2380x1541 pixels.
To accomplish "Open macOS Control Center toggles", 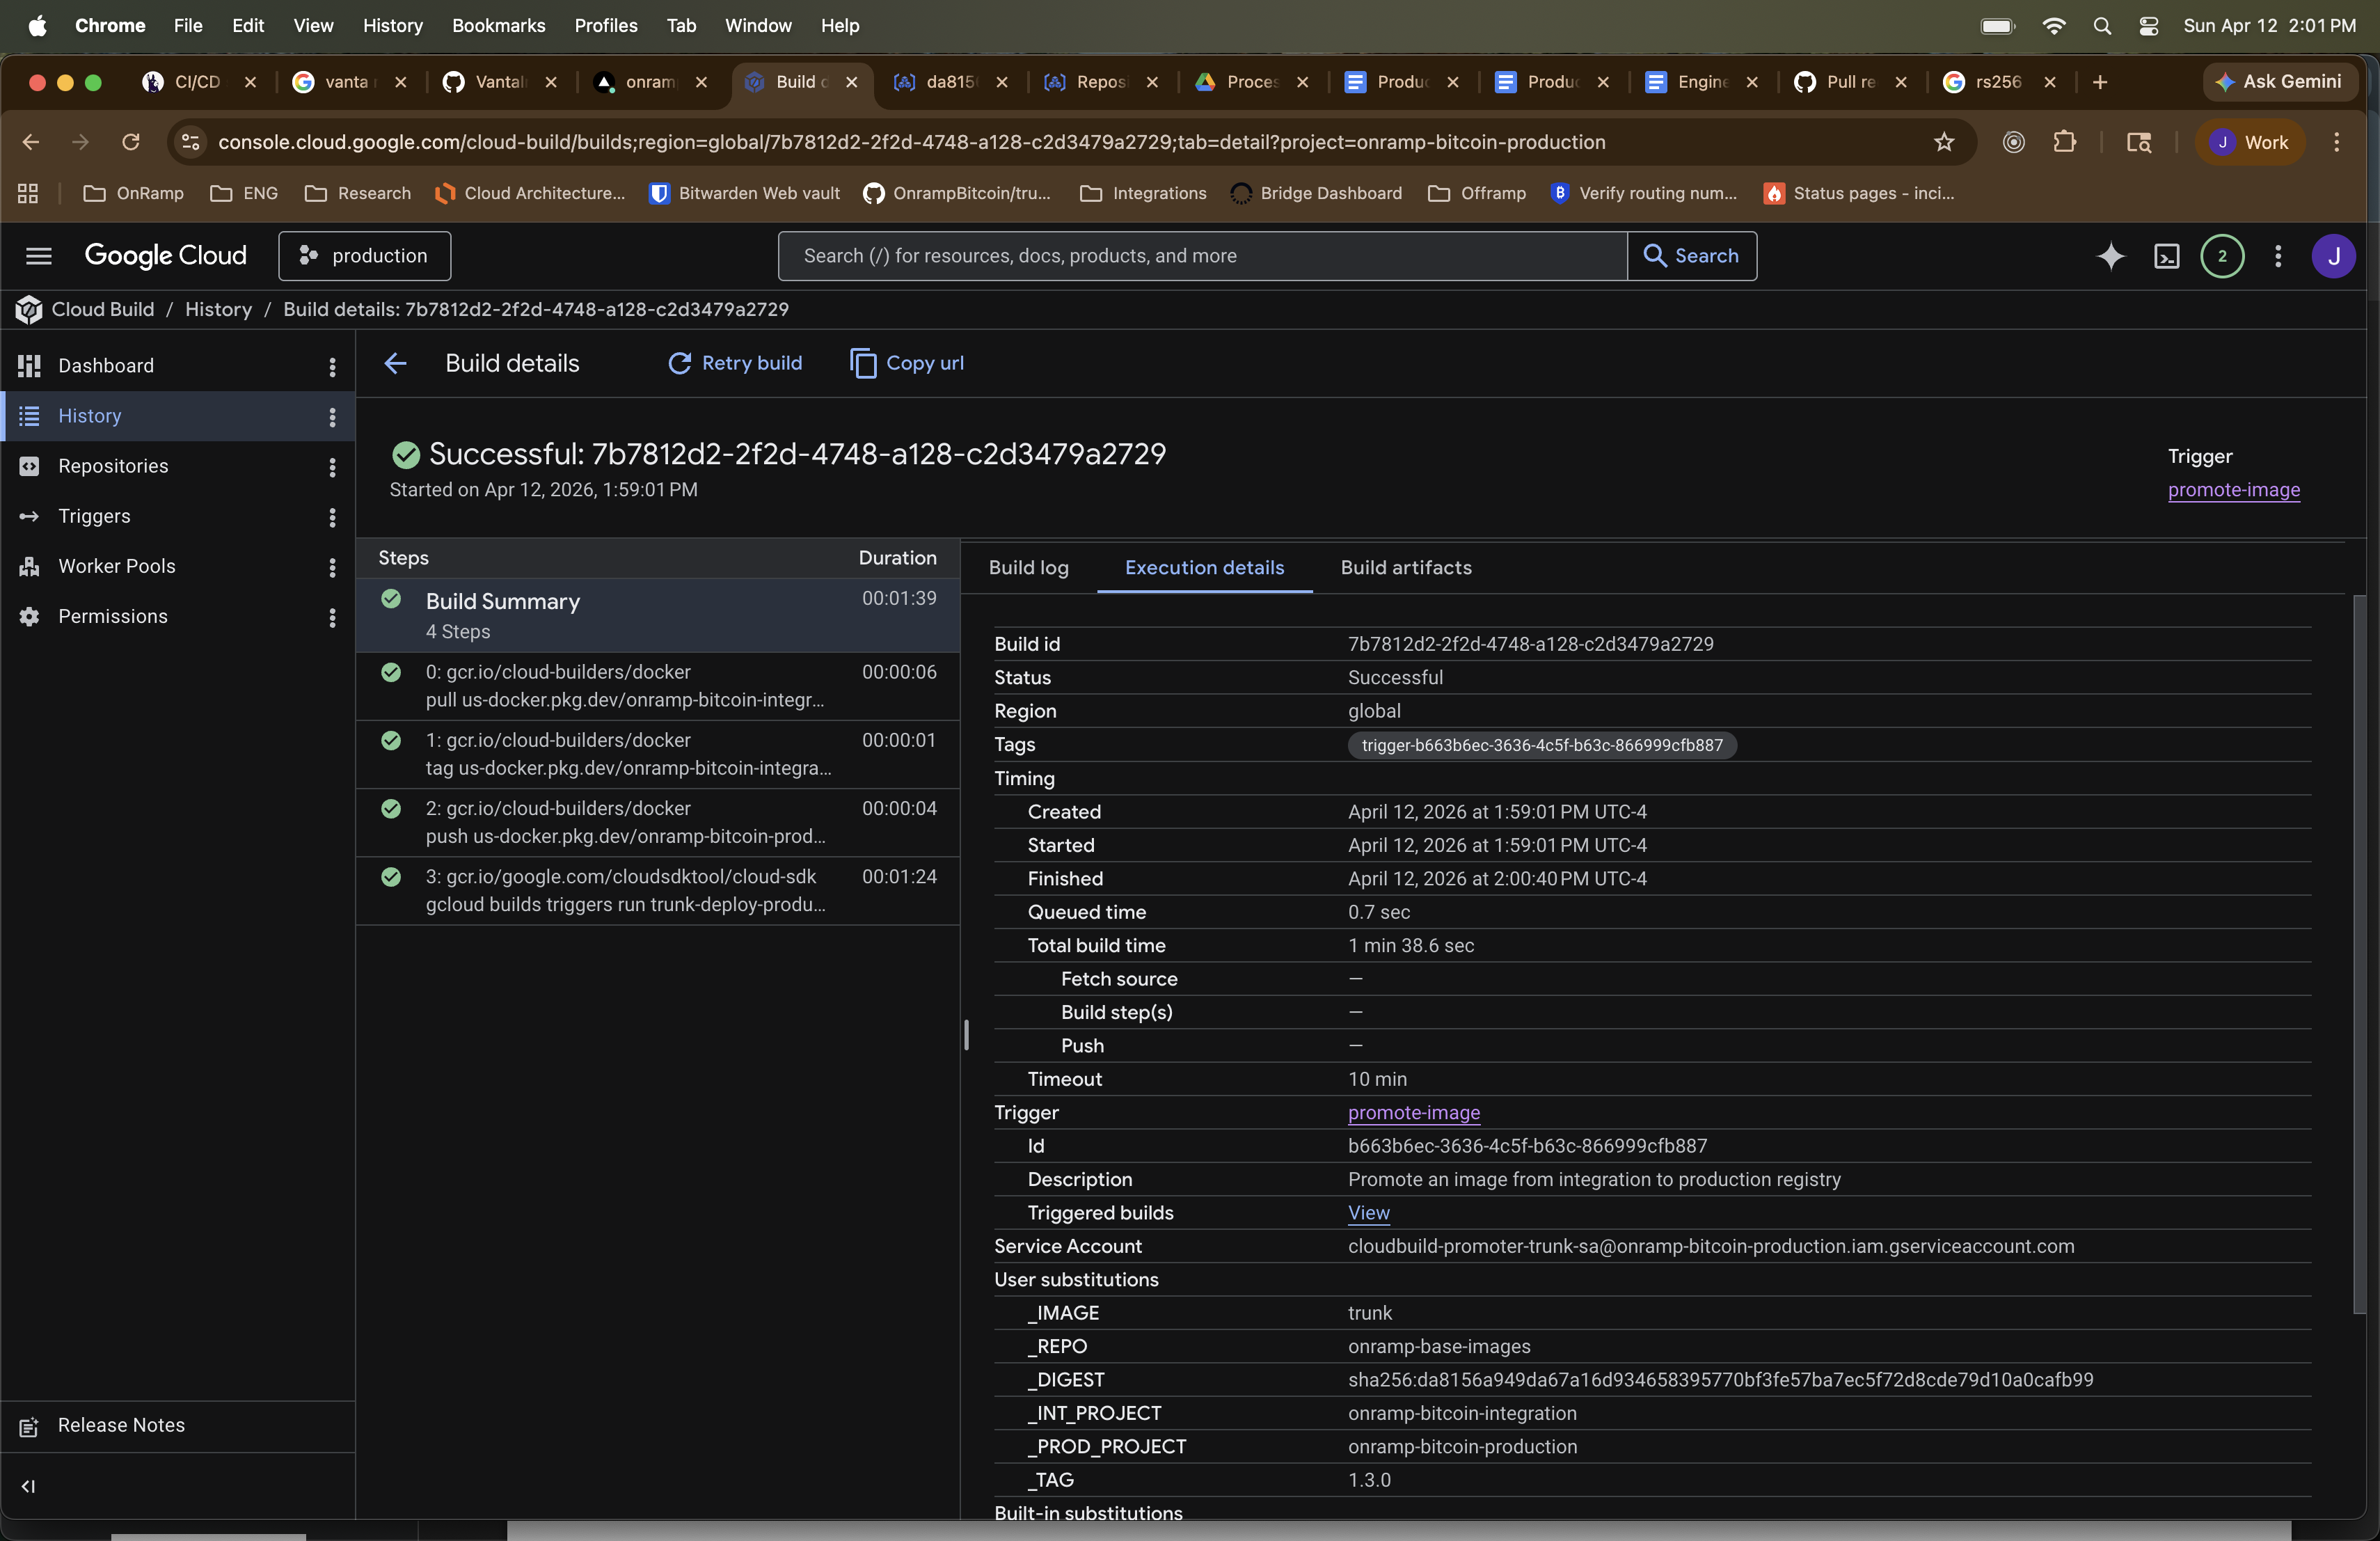I will (x=2148, y=26).
